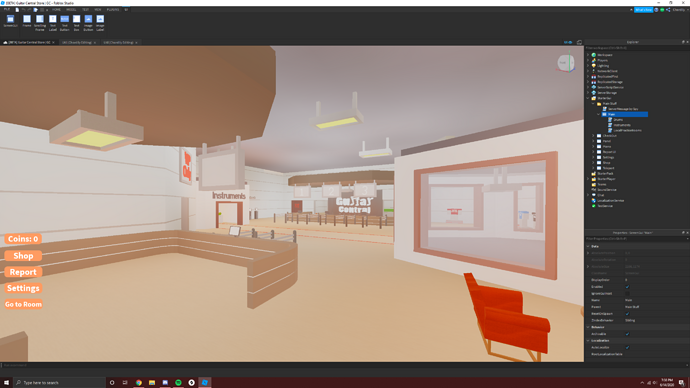Open Chrome from the taskbar

pos(139,383)
